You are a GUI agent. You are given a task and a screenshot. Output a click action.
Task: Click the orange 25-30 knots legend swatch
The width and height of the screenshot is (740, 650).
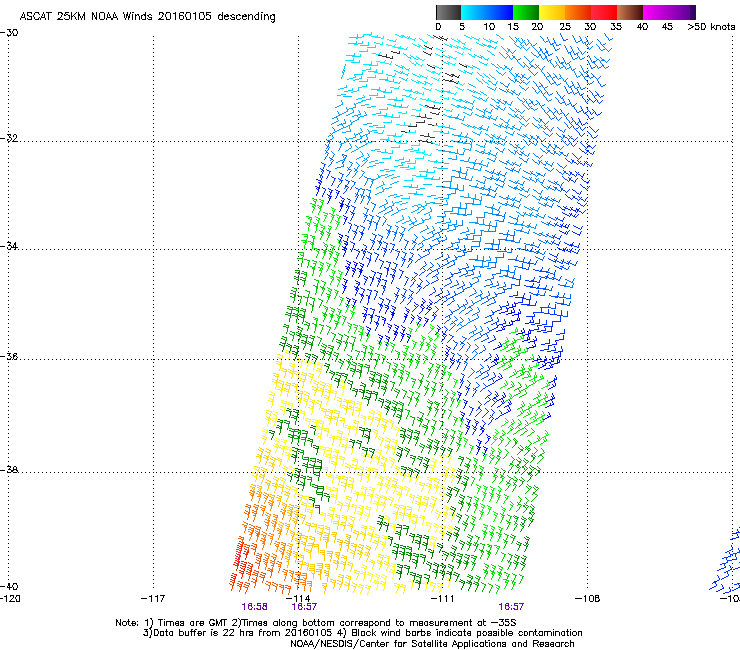(578, 12)
